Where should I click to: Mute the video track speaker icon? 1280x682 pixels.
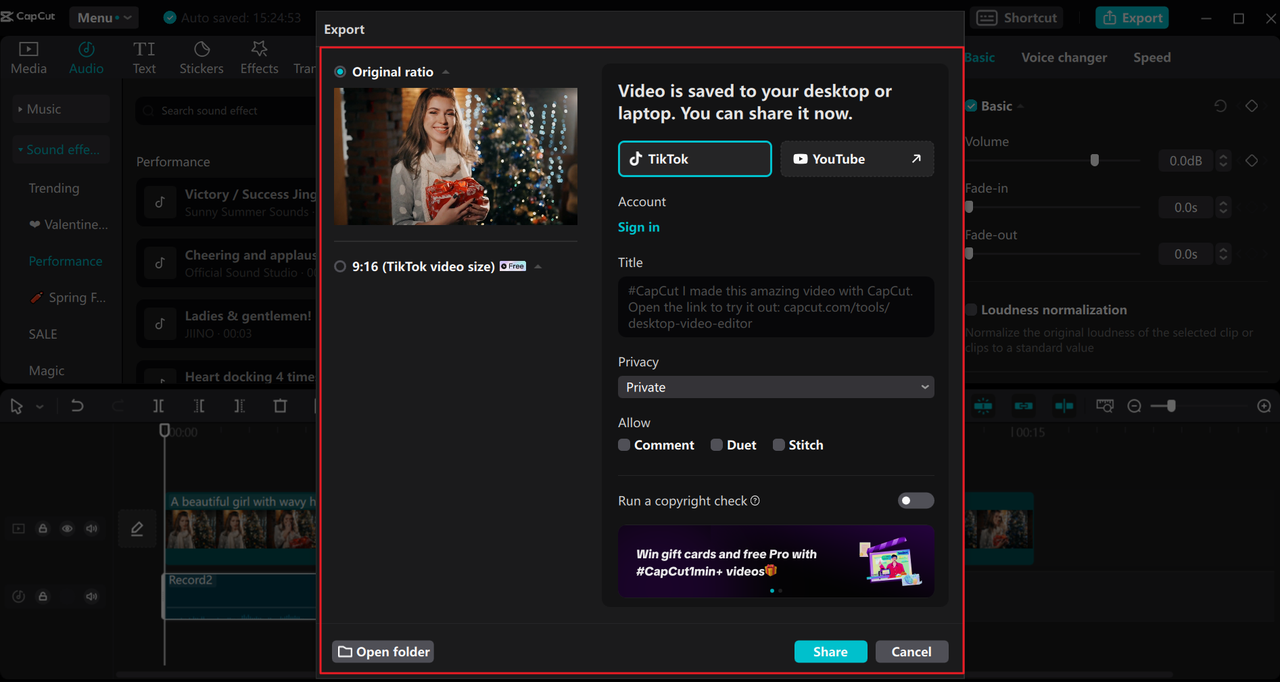[x=92, y=528]
